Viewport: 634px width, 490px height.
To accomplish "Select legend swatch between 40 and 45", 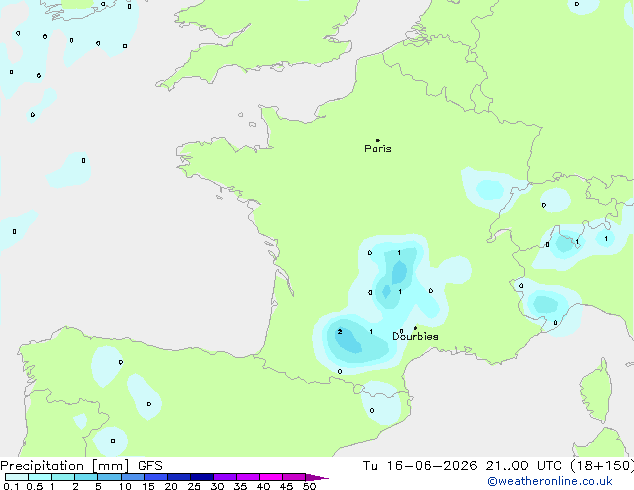I will (271, 477).
